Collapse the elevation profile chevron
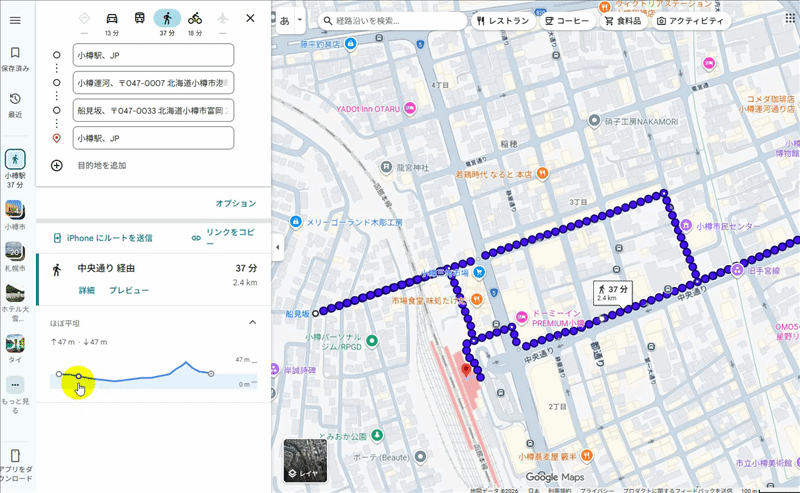Screen dimensions: 800x493 253,323
